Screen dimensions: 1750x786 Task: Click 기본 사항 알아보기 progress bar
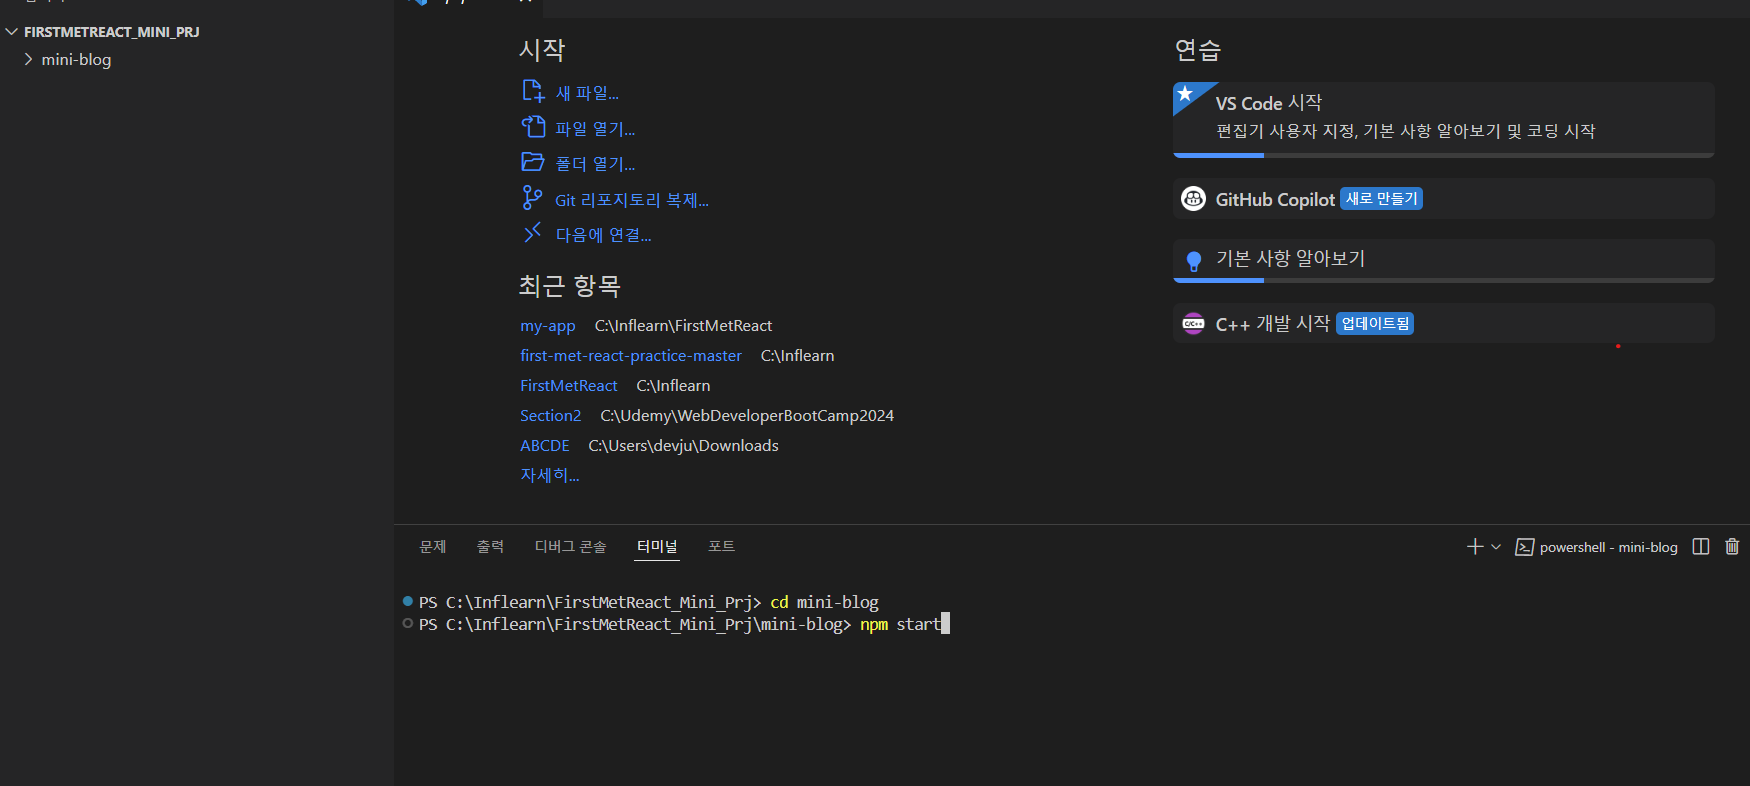[1443, 280]
